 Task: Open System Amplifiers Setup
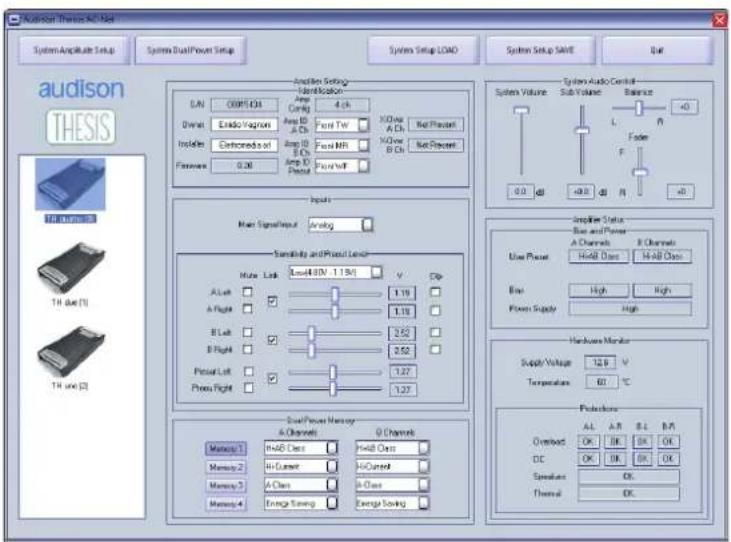point(74,50)
